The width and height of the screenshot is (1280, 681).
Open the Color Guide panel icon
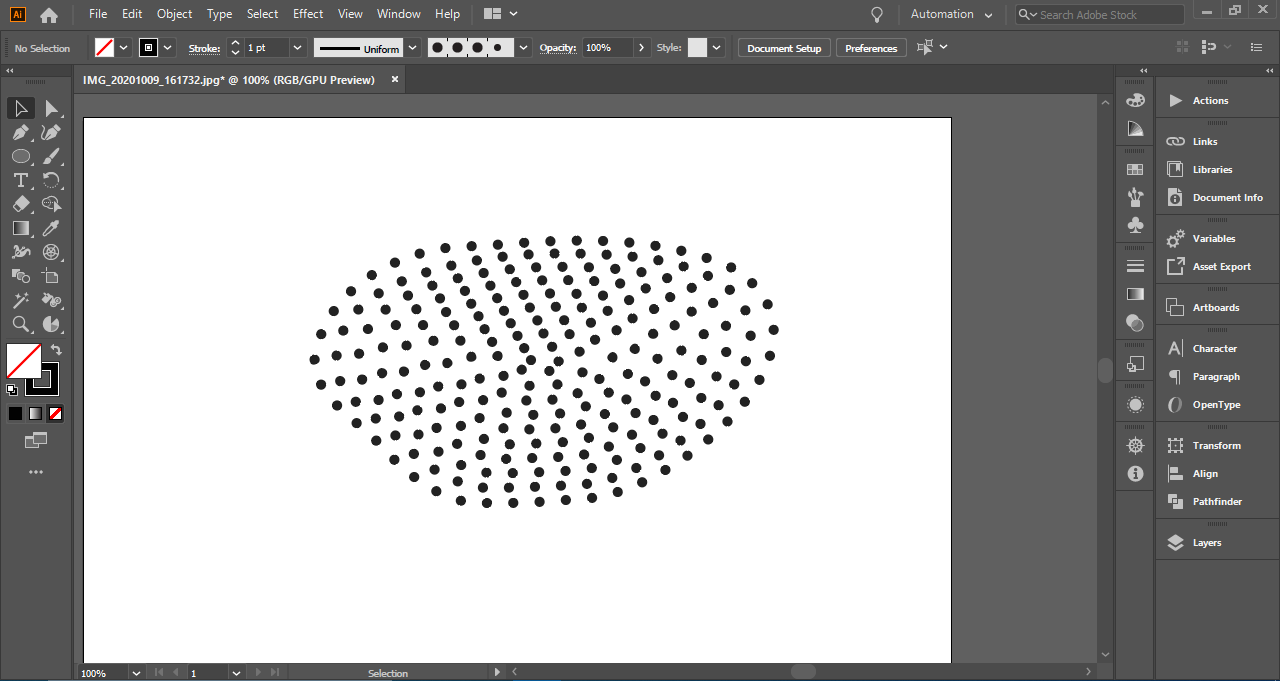[1135, 128]
